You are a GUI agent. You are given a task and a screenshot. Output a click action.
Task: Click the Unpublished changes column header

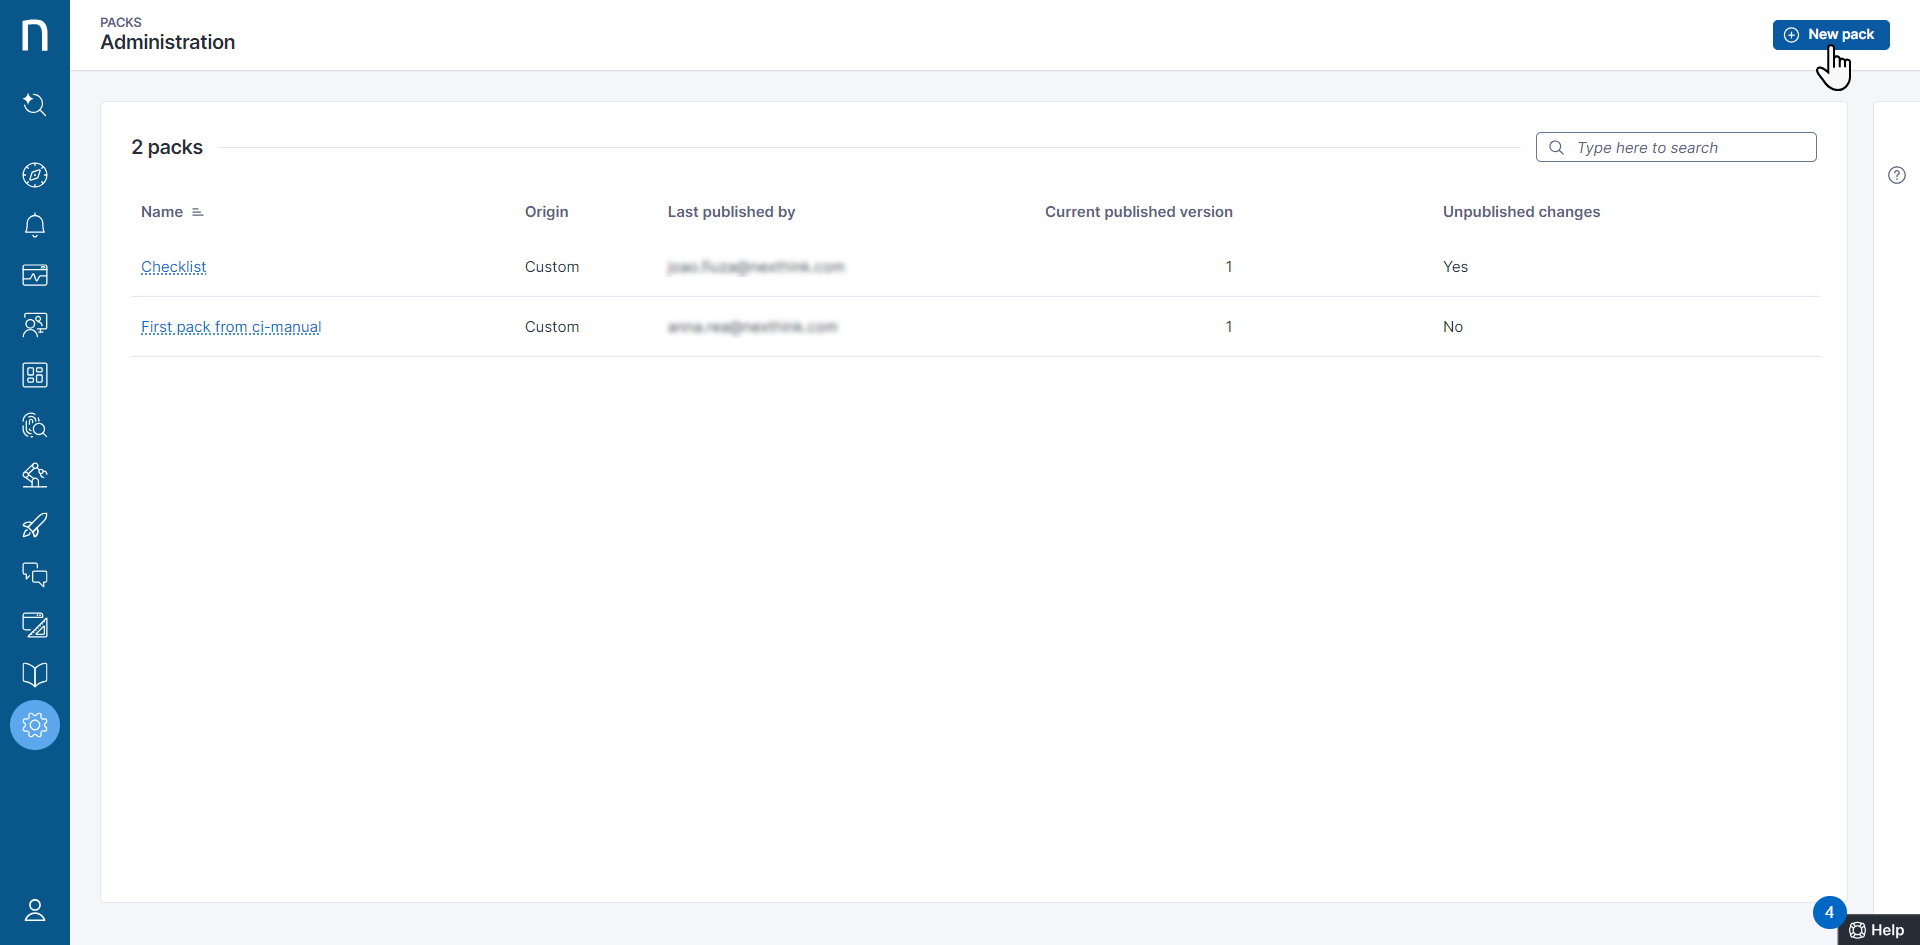[x=1521, y=212]
